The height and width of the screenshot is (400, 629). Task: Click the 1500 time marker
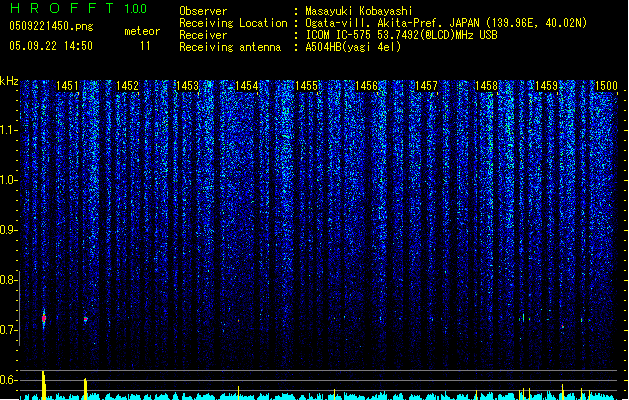coord(606,86)
